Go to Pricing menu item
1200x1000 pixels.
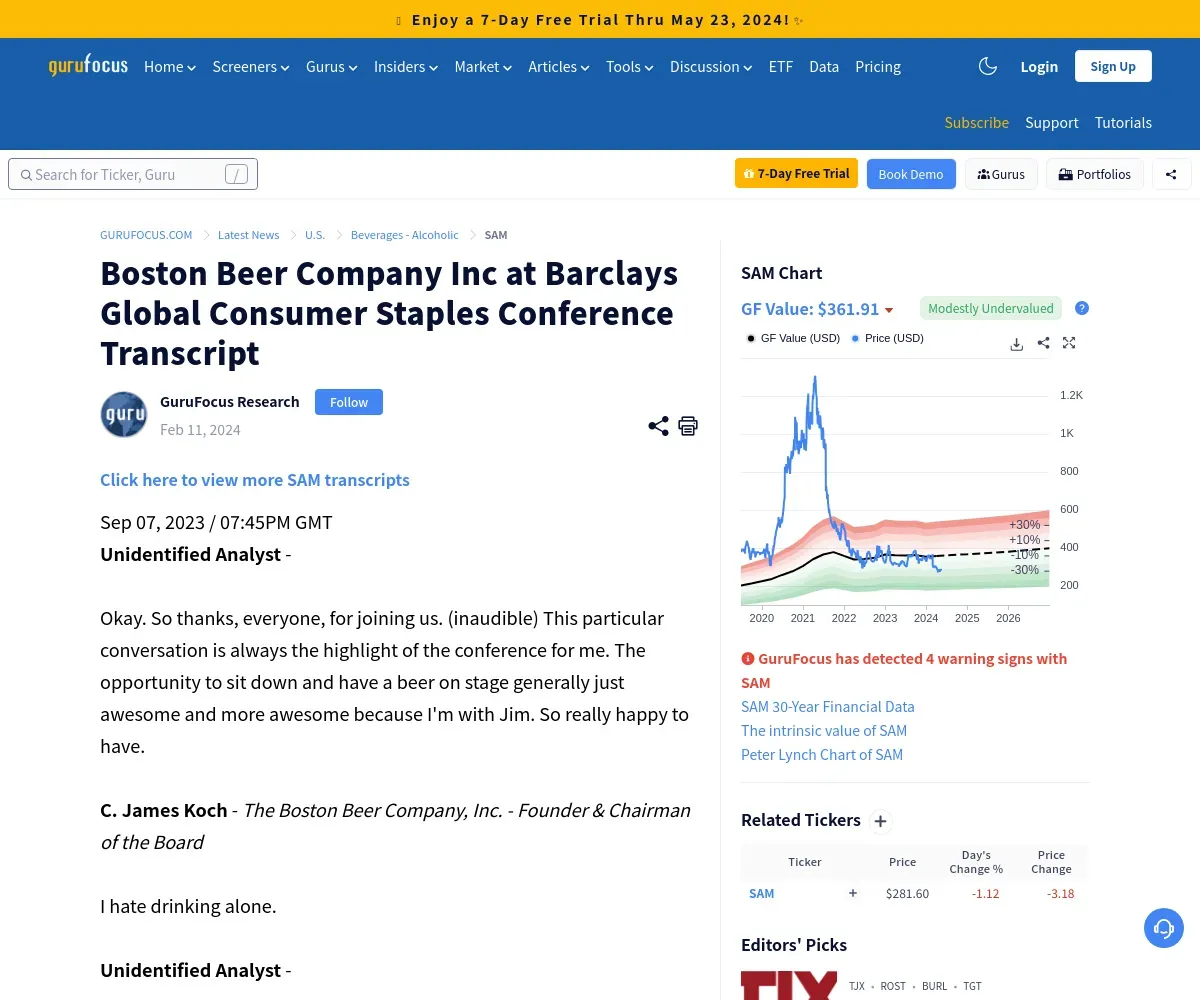pos(878,66)
